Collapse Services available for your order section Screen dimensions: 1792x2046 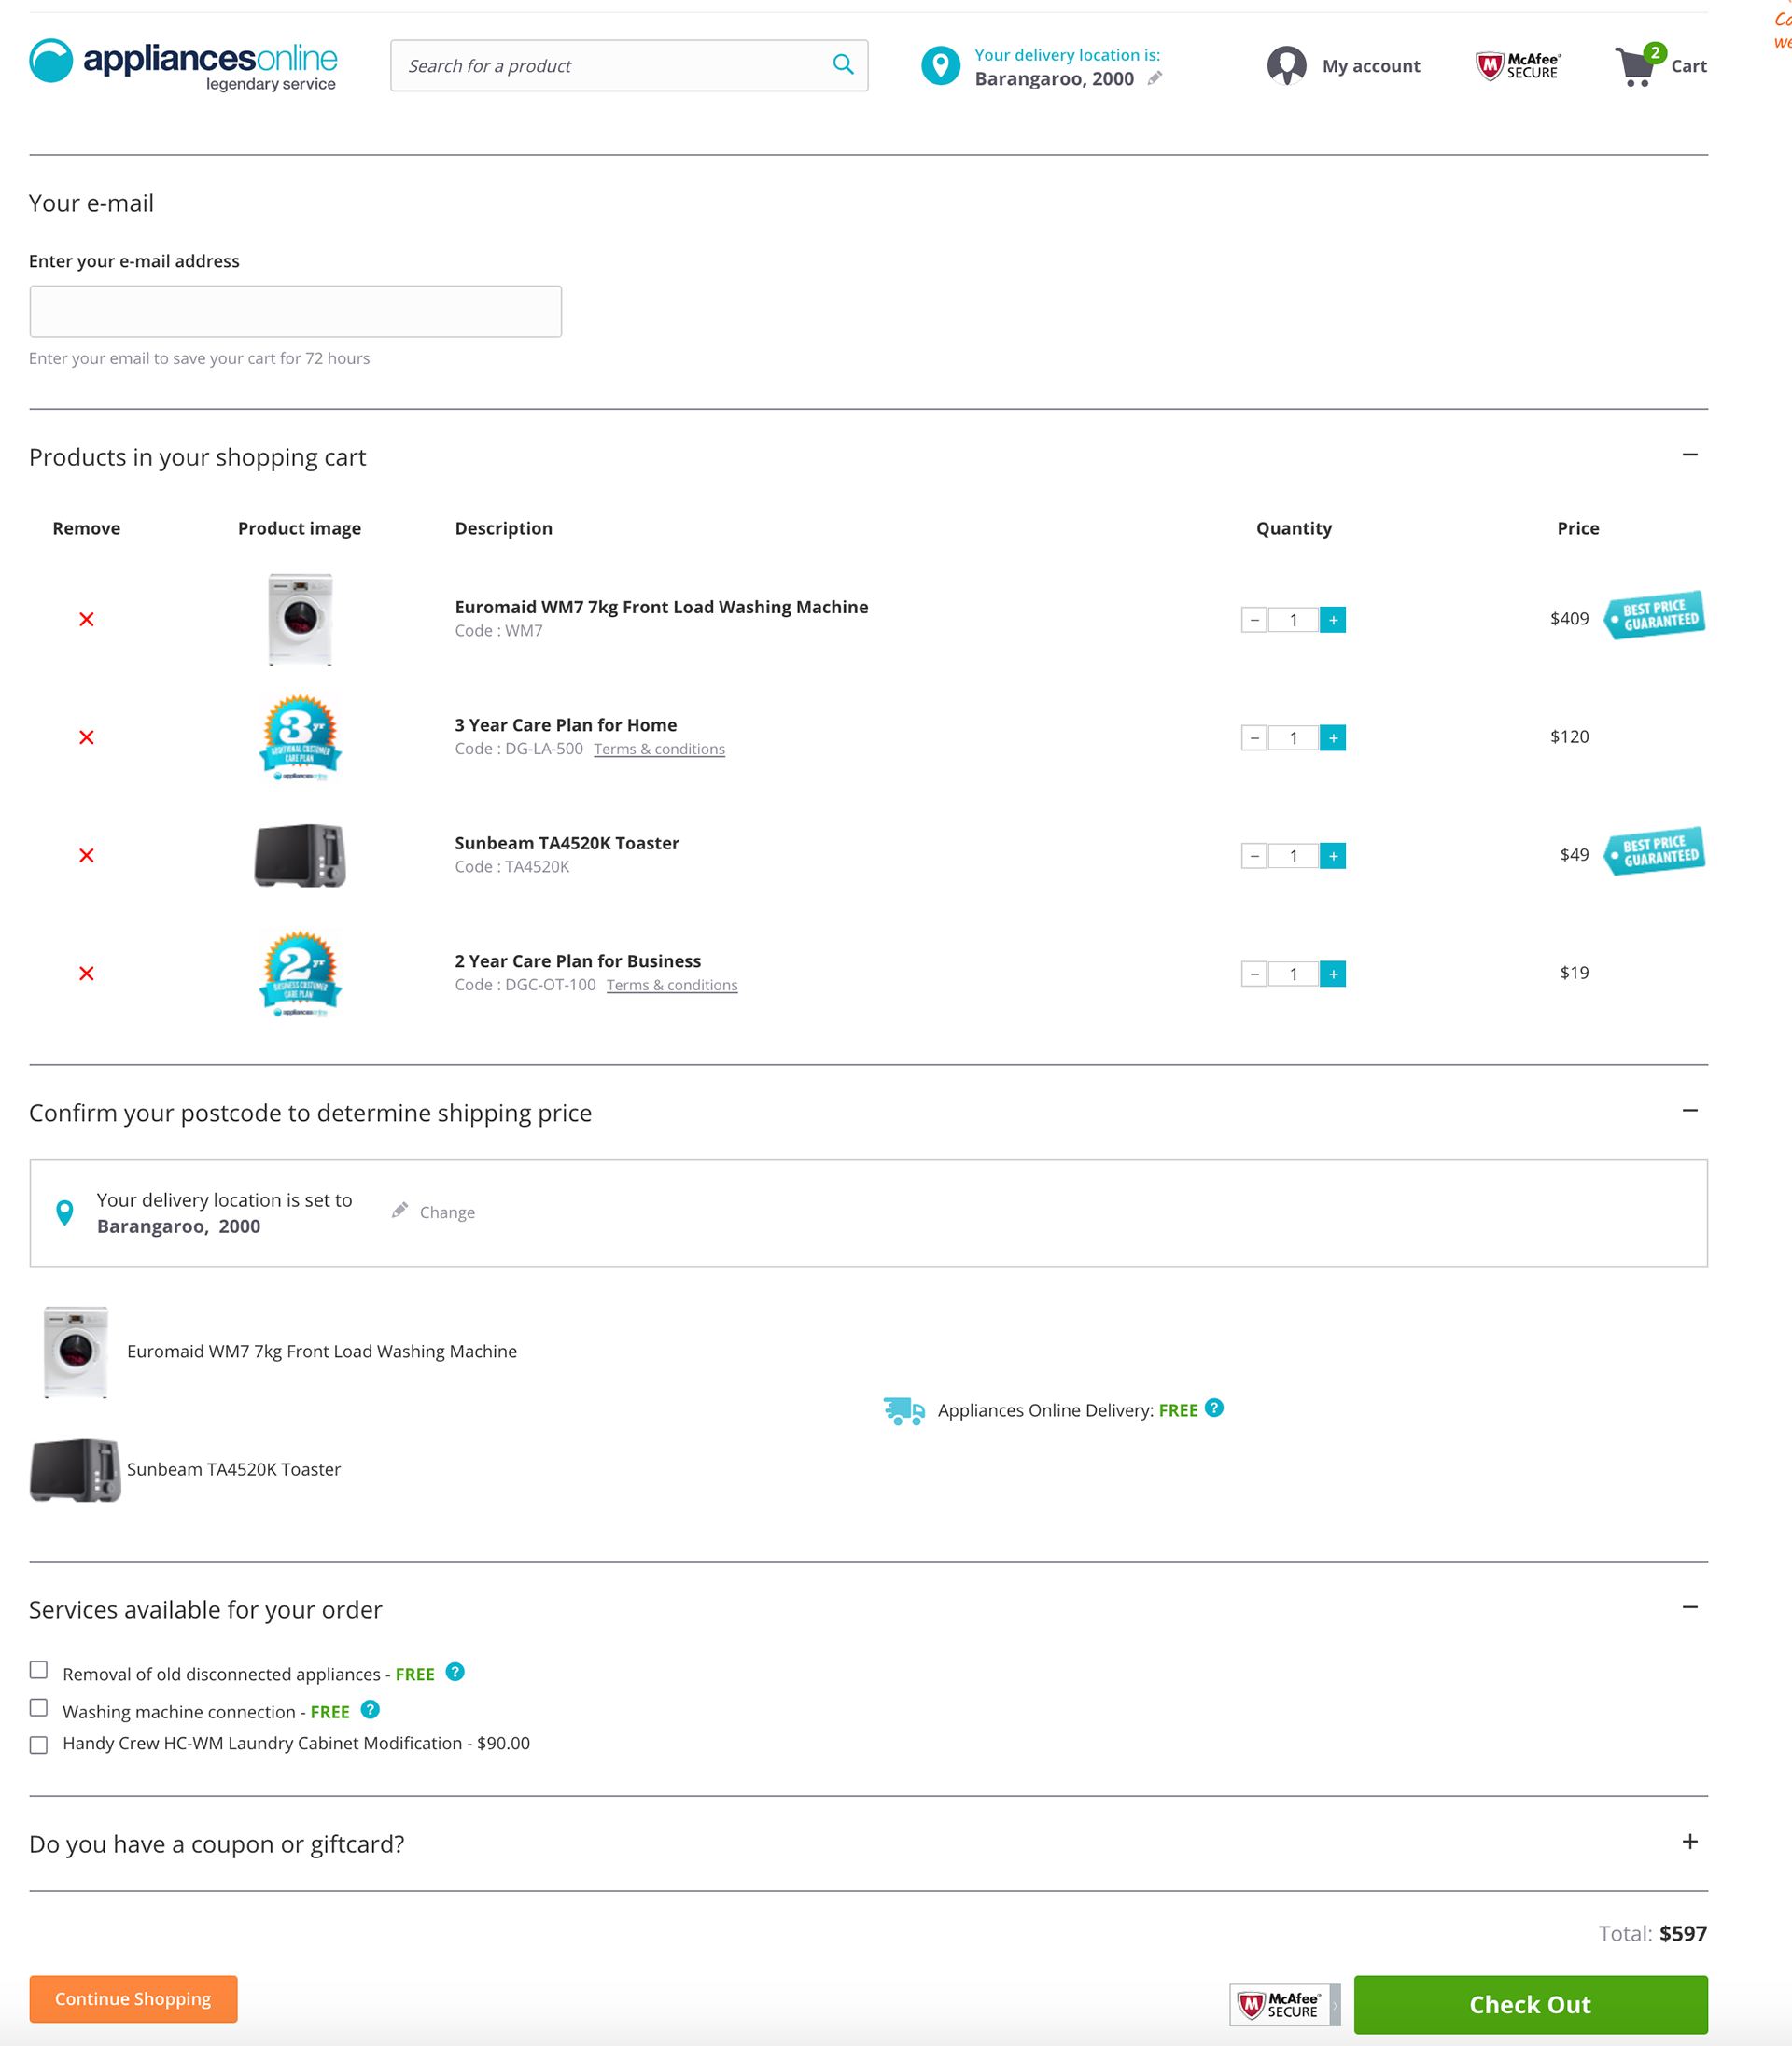click(x=1690, y=1607)
